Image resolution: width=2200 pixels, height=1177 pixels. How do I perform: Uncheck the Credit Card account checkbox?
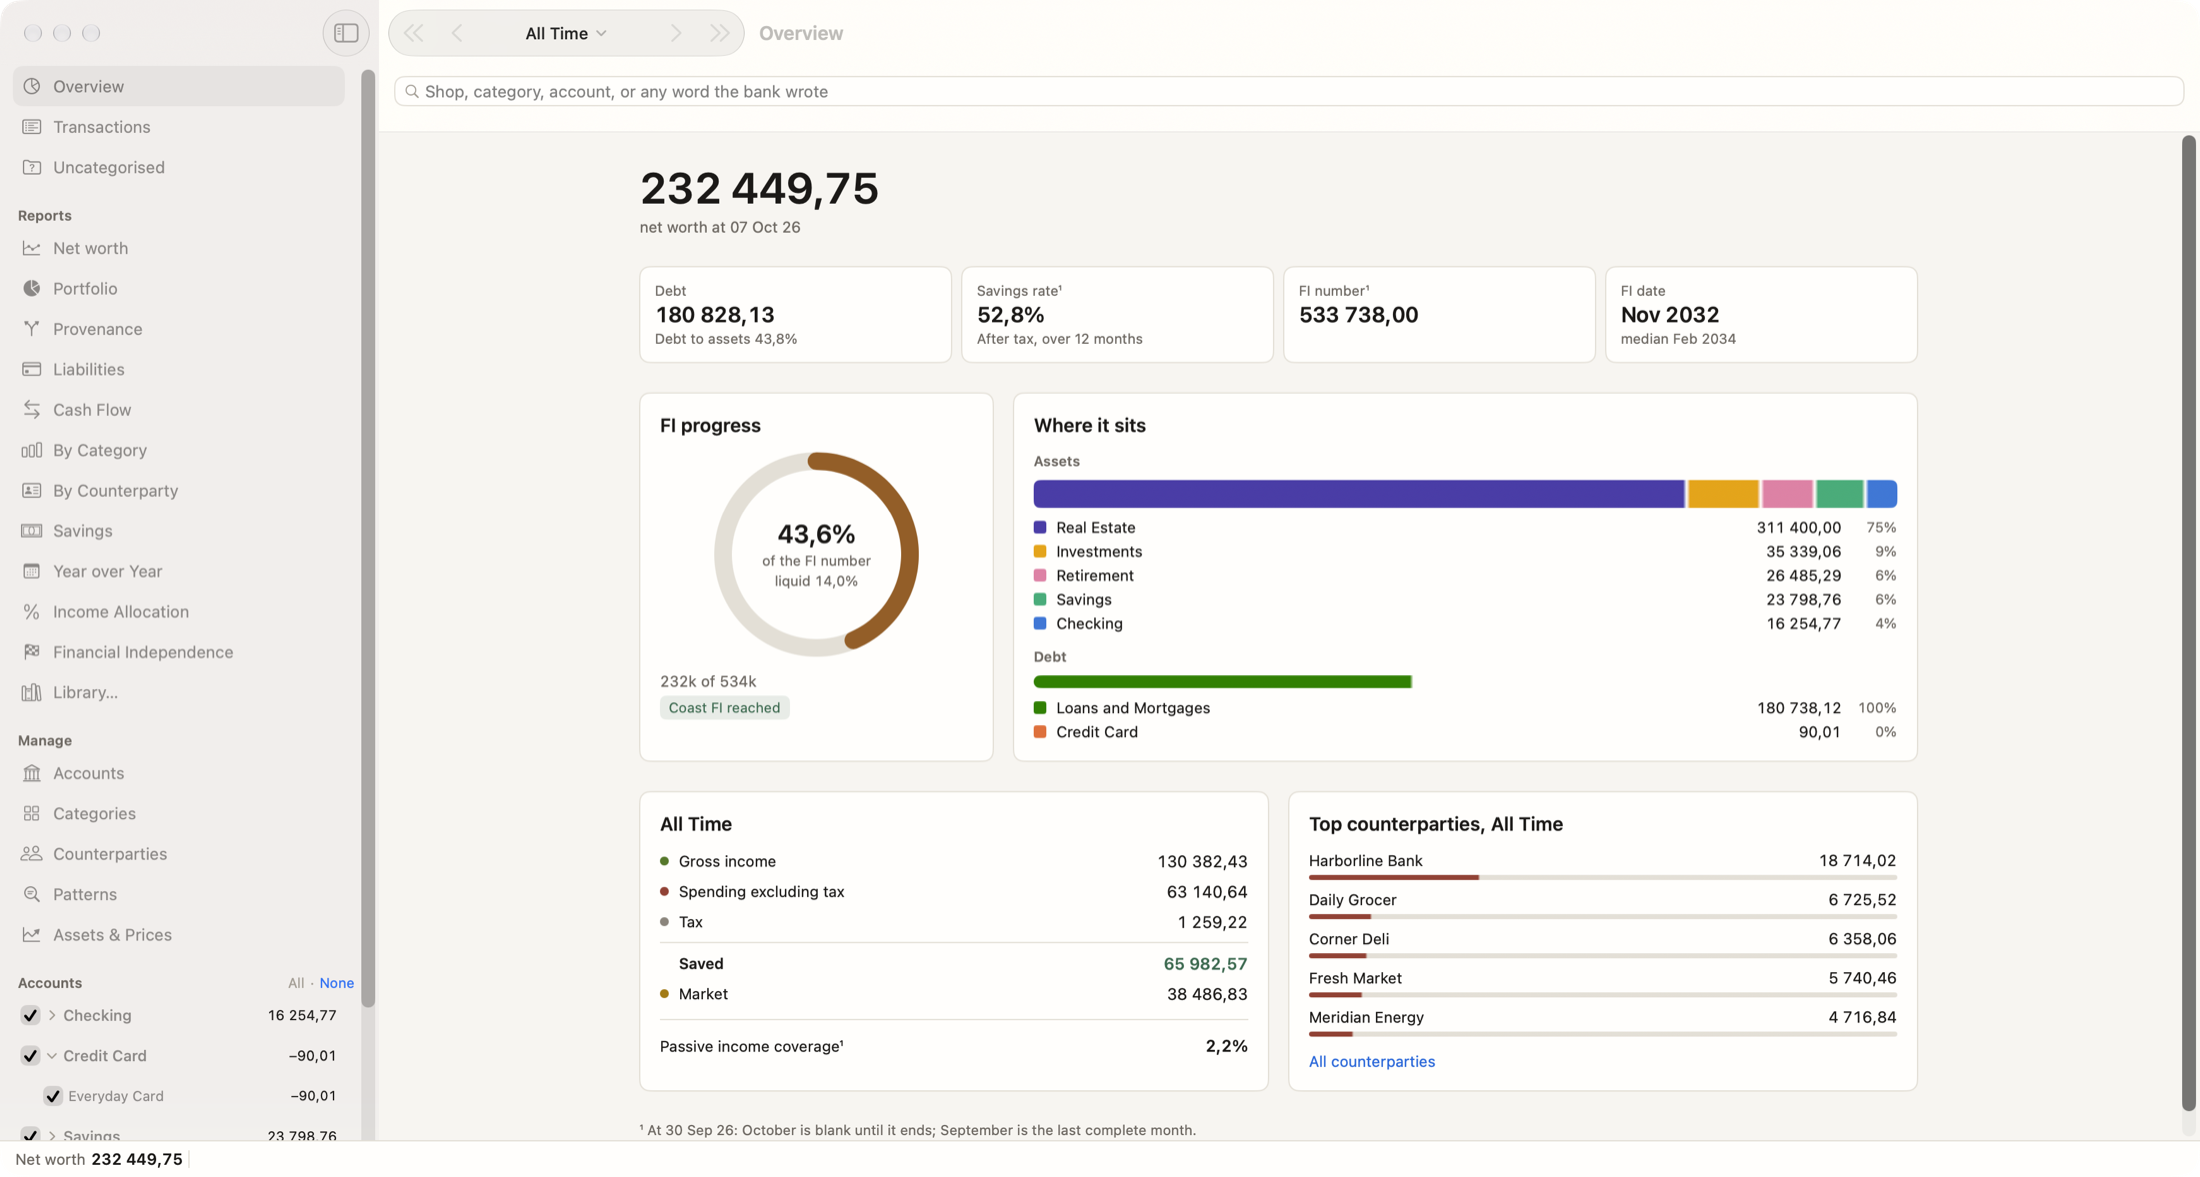30,1056
